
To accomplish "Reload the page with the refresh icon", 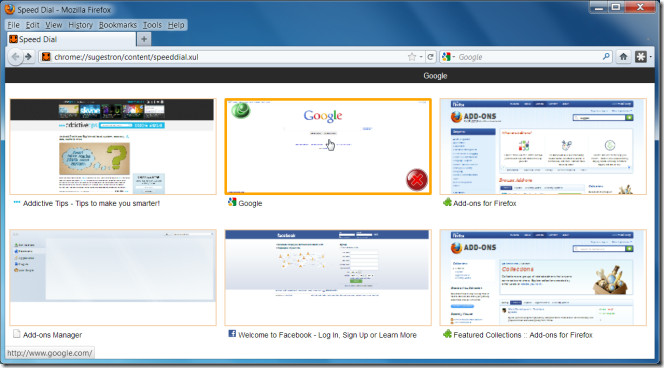I will tap(430, 57).
